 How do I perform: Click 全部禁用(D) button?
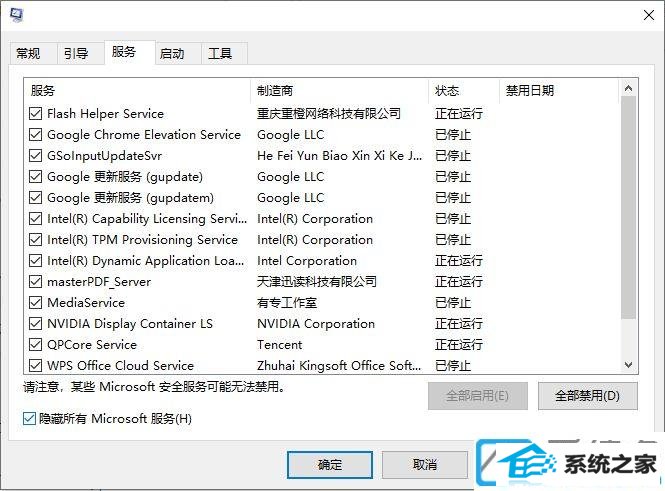coord(587,396)
